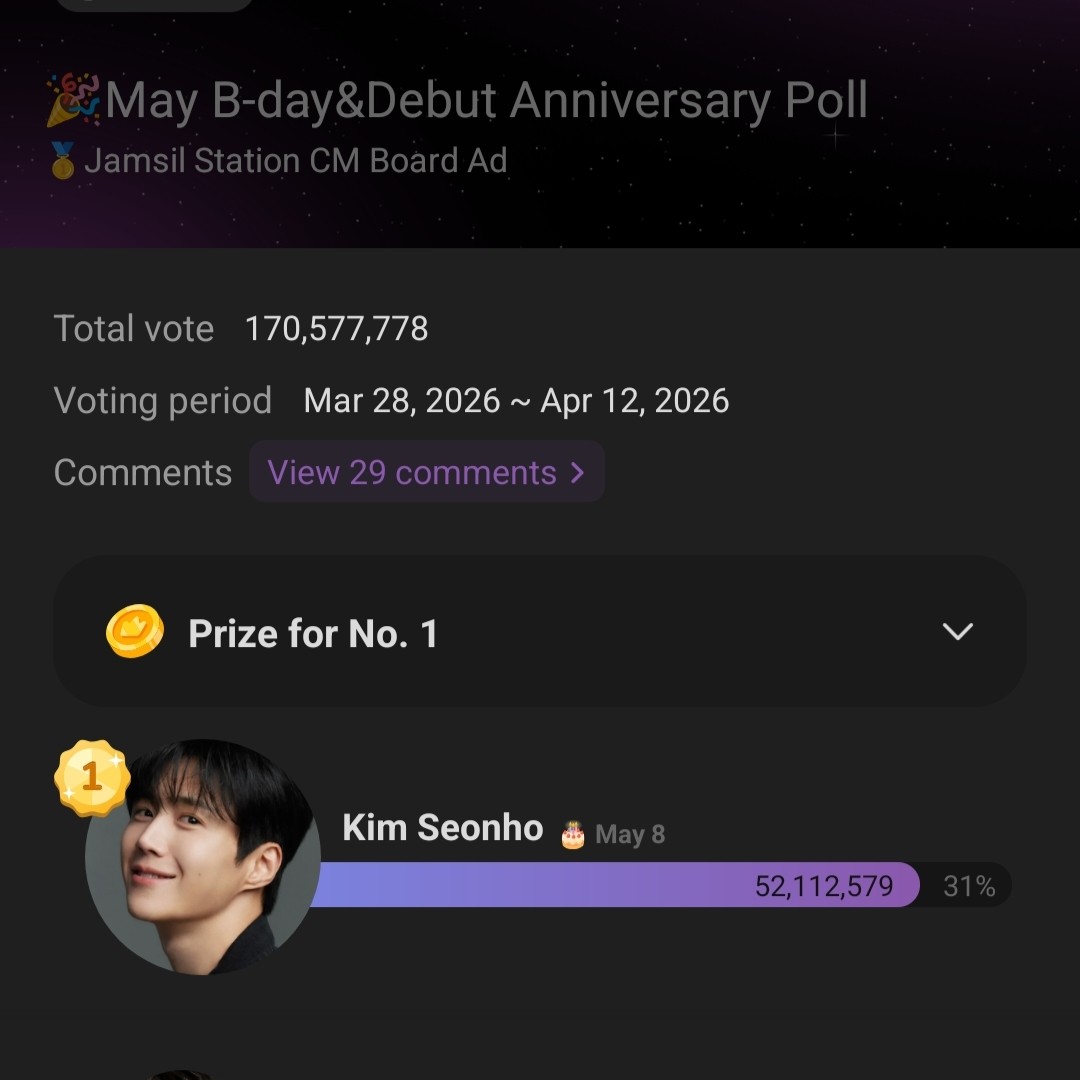Click the Jamsil Station CM Board Ad text
The height and width of the screenshot is (1080, 1080).
tap(295, 161)
